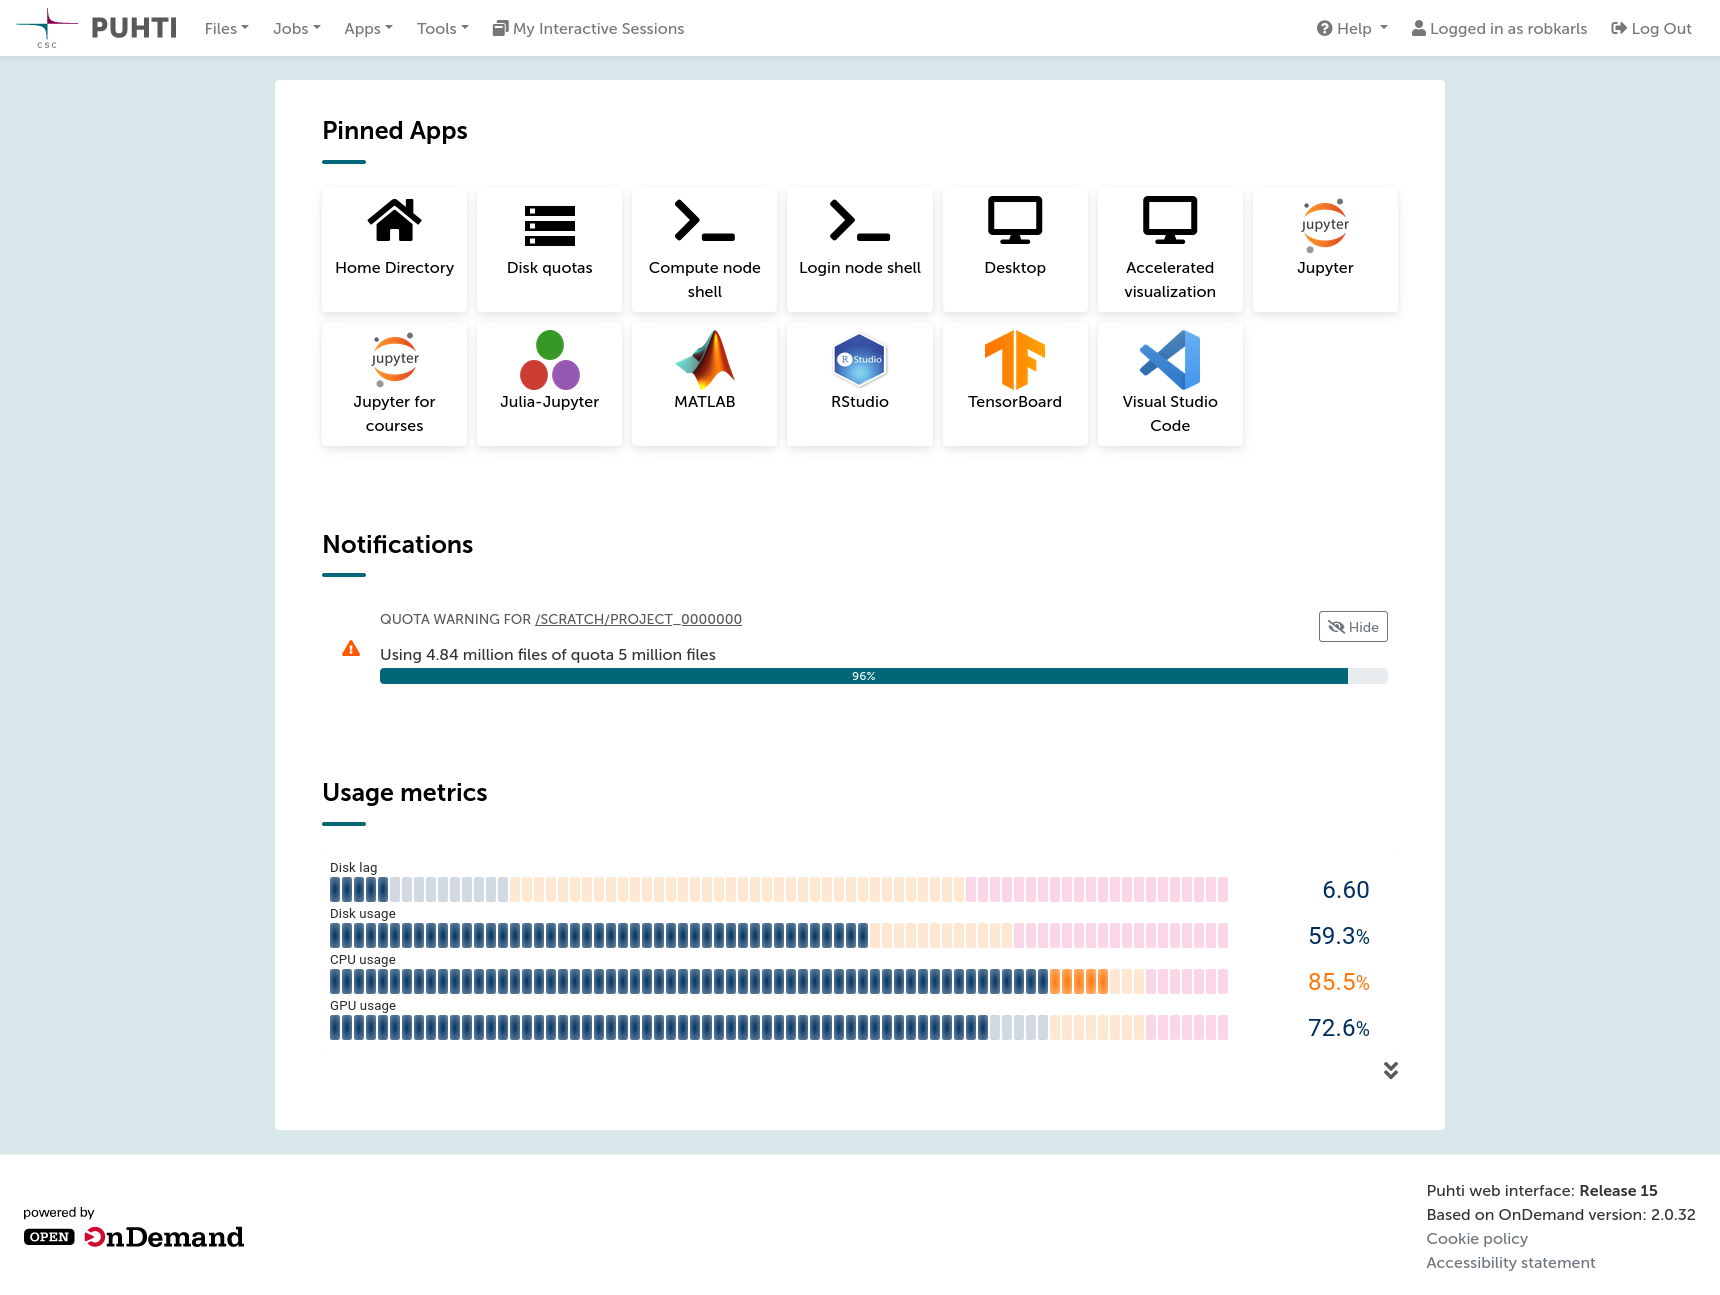Open the Jobs dropdown menu
The image size is (1720, 1295).
[296, 29]
